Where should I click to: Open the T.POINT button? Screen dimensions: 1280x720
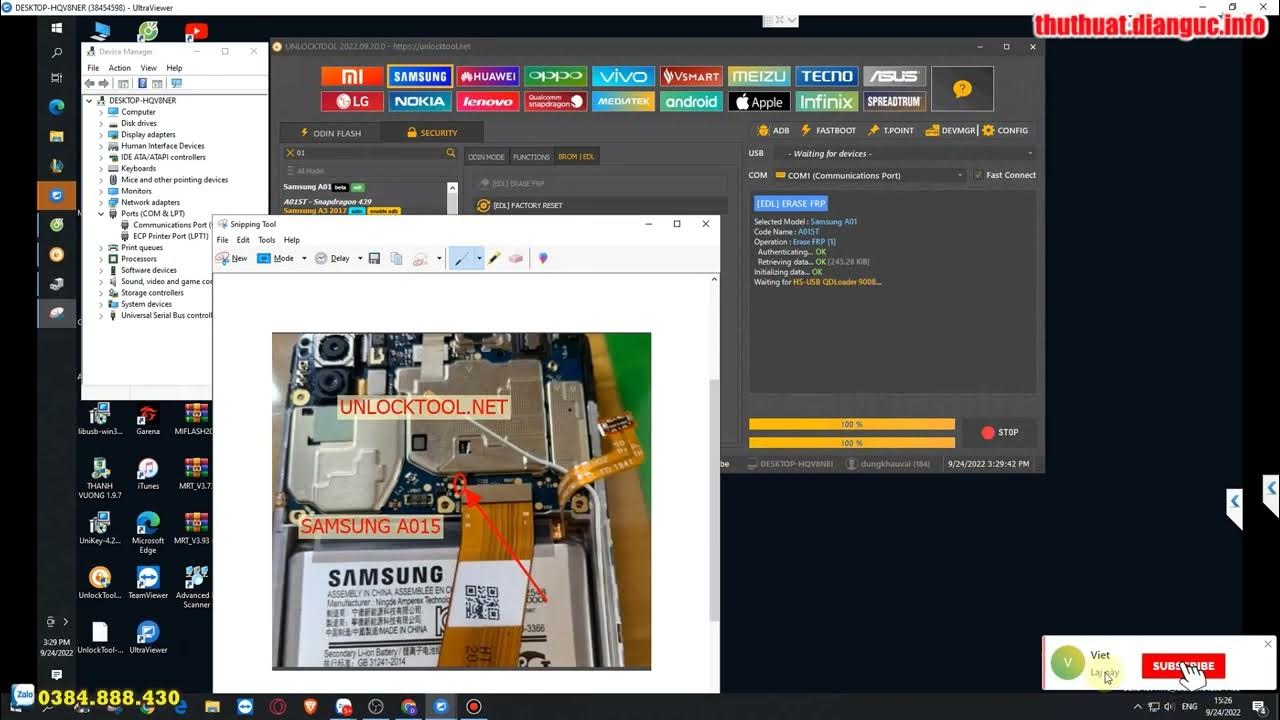(891, 130)
